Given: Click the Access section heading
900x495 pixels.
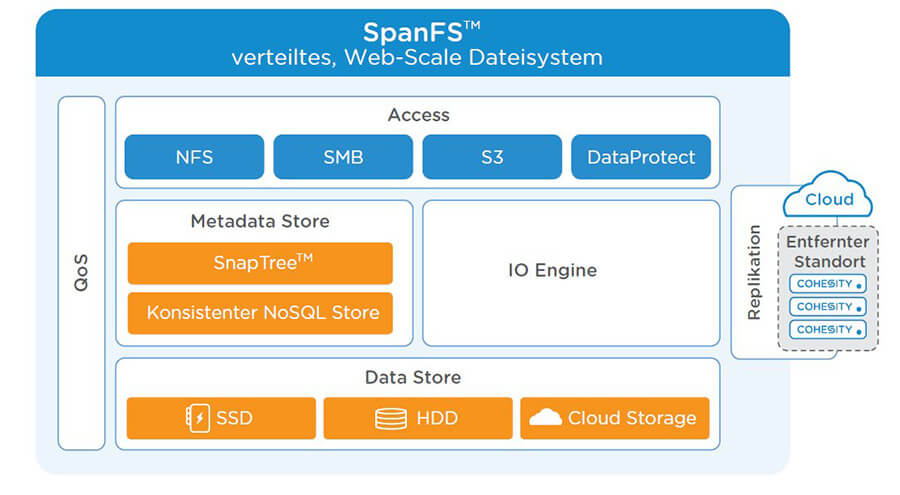Looking at the screenshot, I should (418, 115).
